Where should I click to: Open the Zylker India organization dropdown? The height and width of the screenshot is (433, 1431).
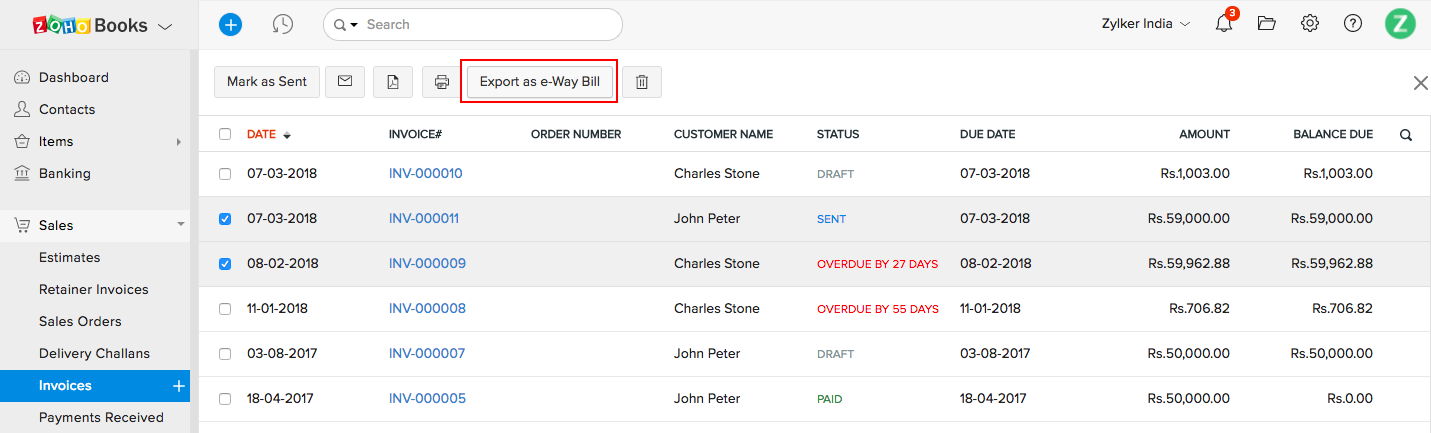[x=1145, y=24]
